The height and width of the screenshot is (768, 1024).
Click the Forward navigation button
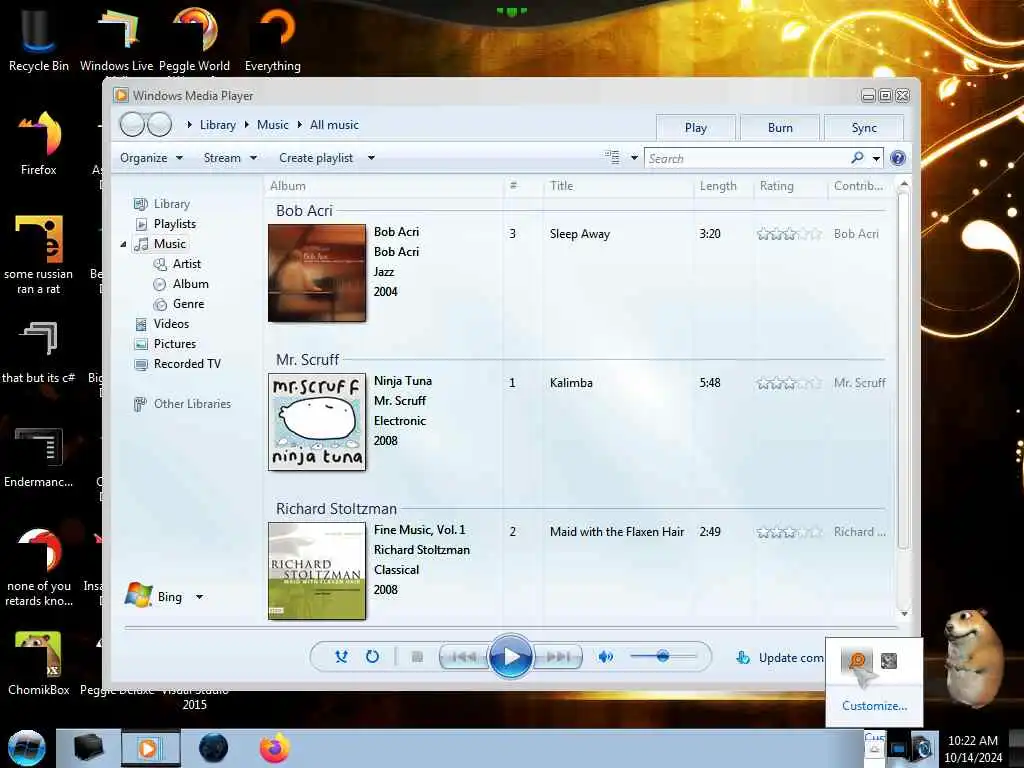[x=159, y=124]
